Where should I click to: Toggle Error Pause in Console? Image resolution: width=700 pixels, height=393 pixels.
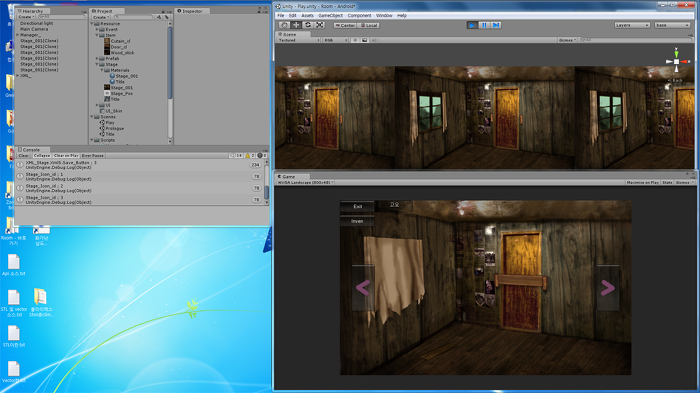click(x=92, y=155)
